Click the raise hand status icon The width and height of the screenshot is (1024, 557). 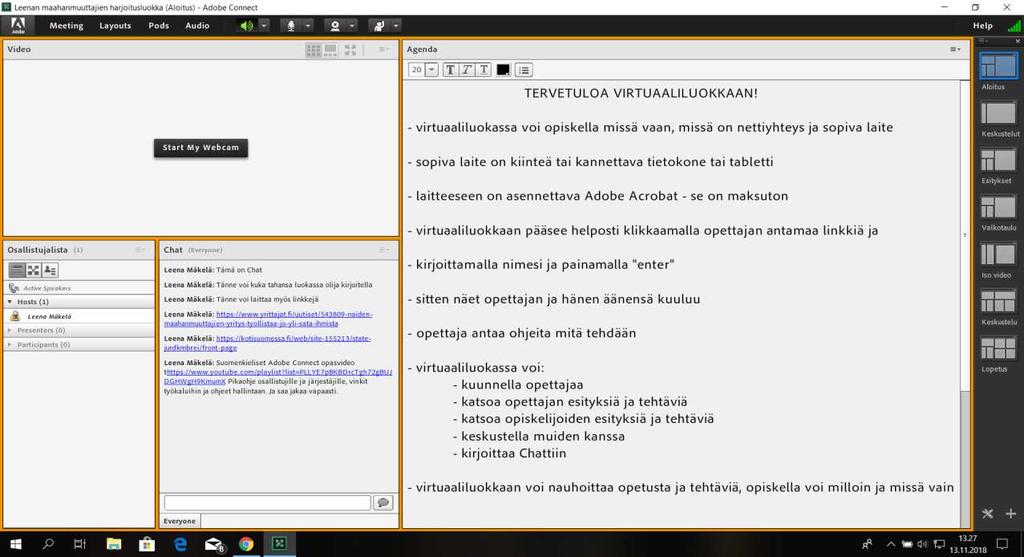coord(379,25)
